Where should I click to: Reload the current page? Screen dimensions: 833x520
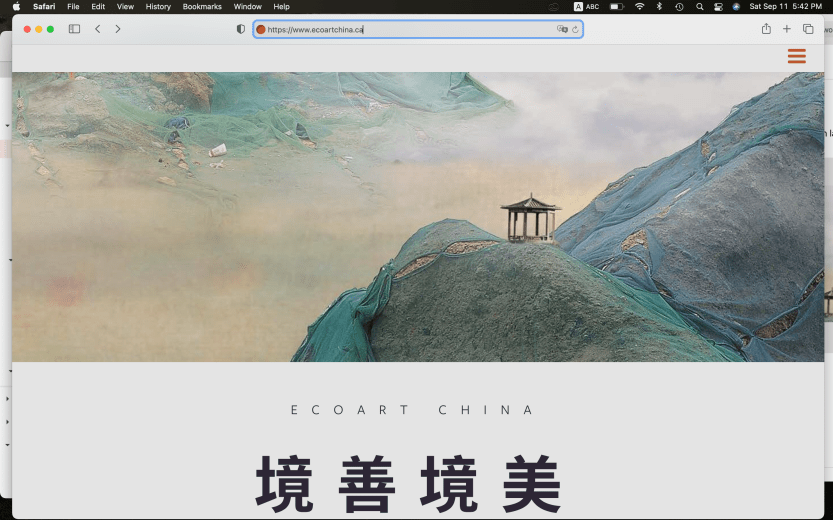coord(575,29)
